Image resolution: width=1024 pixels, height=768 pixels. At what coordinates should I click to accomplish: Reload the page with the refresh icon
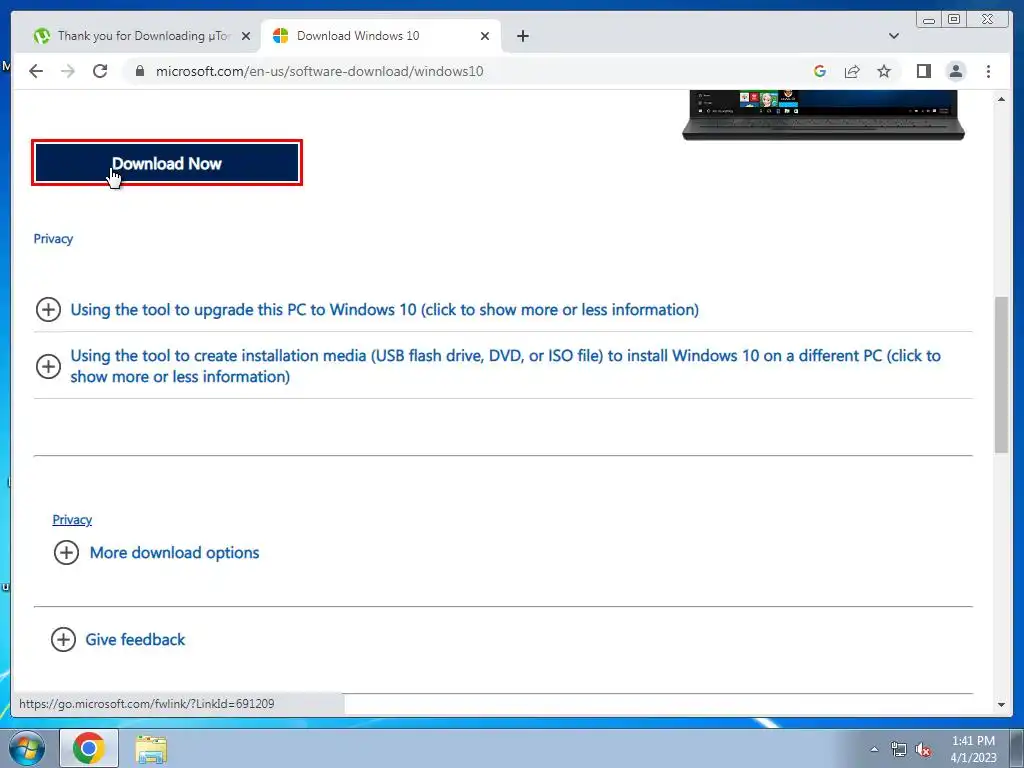coord(100,71)
